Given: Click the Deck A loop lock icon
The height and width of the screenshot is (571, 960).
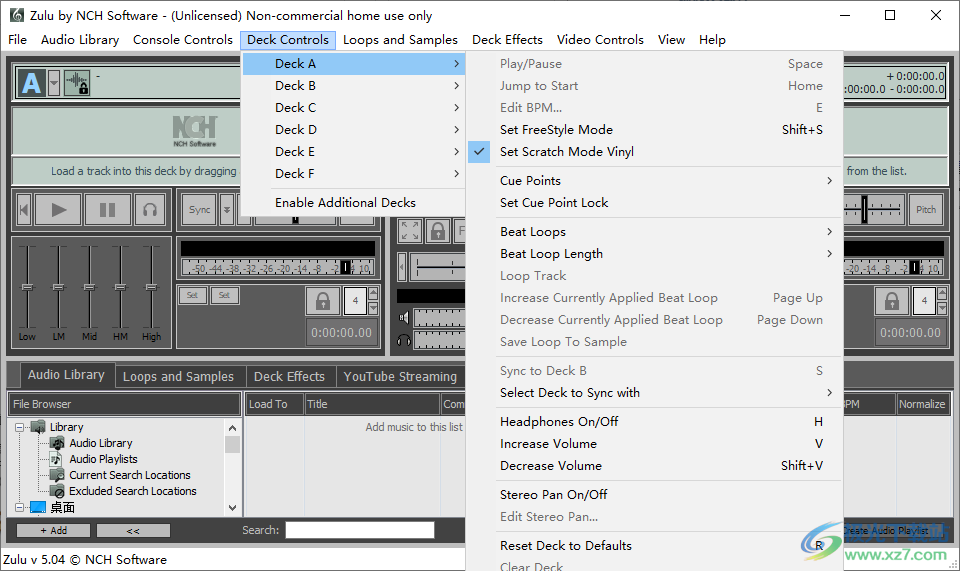Looking at the screenshot, I should (322, 300).
